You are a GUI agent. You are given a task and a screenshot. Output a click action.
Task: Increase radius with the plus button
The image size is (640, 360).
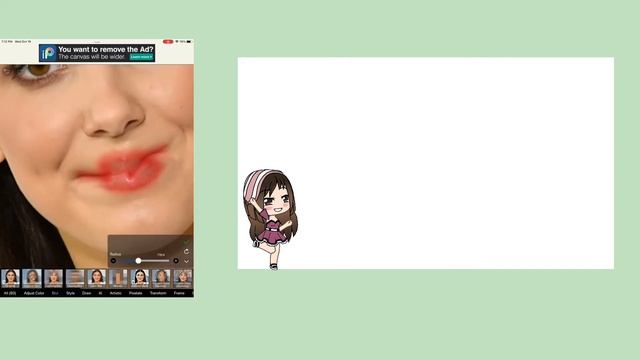coord(176,260)
